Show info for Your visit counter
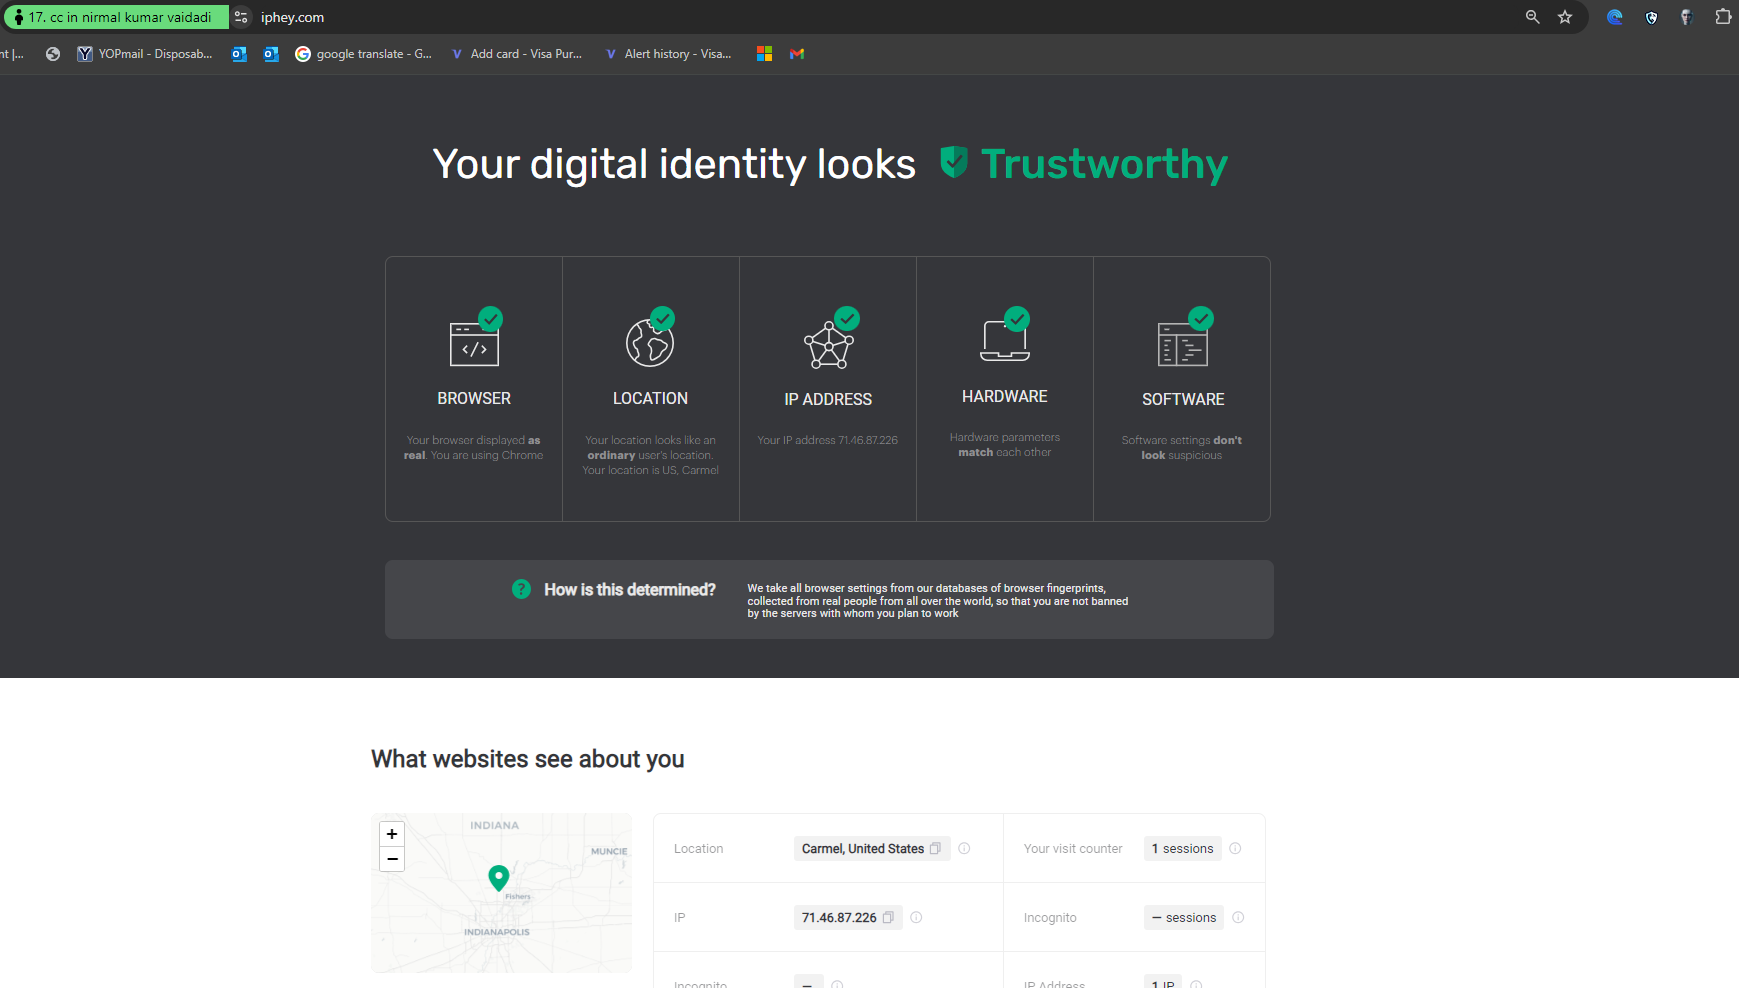This screenshot has height=988, width=1739. 1235,848
